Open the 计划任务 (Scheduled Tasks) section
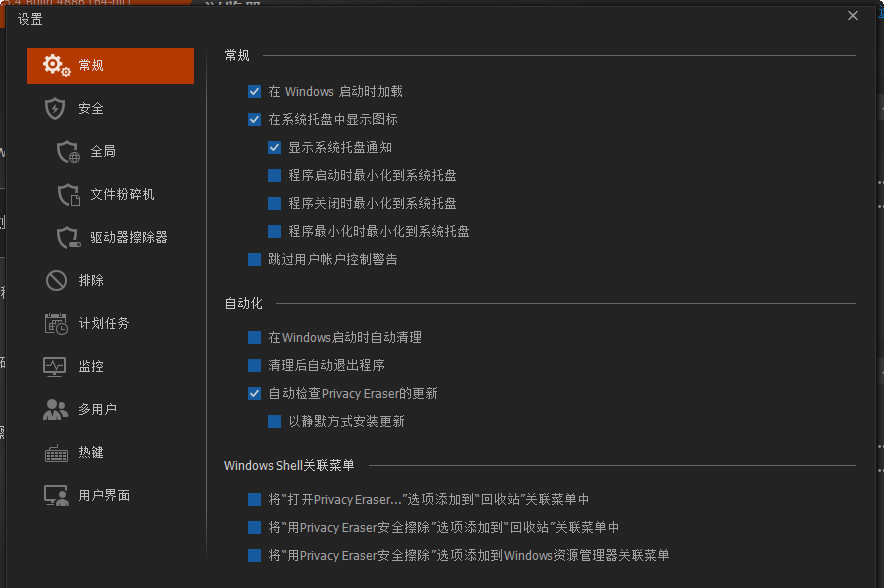 tap(90, 323)
